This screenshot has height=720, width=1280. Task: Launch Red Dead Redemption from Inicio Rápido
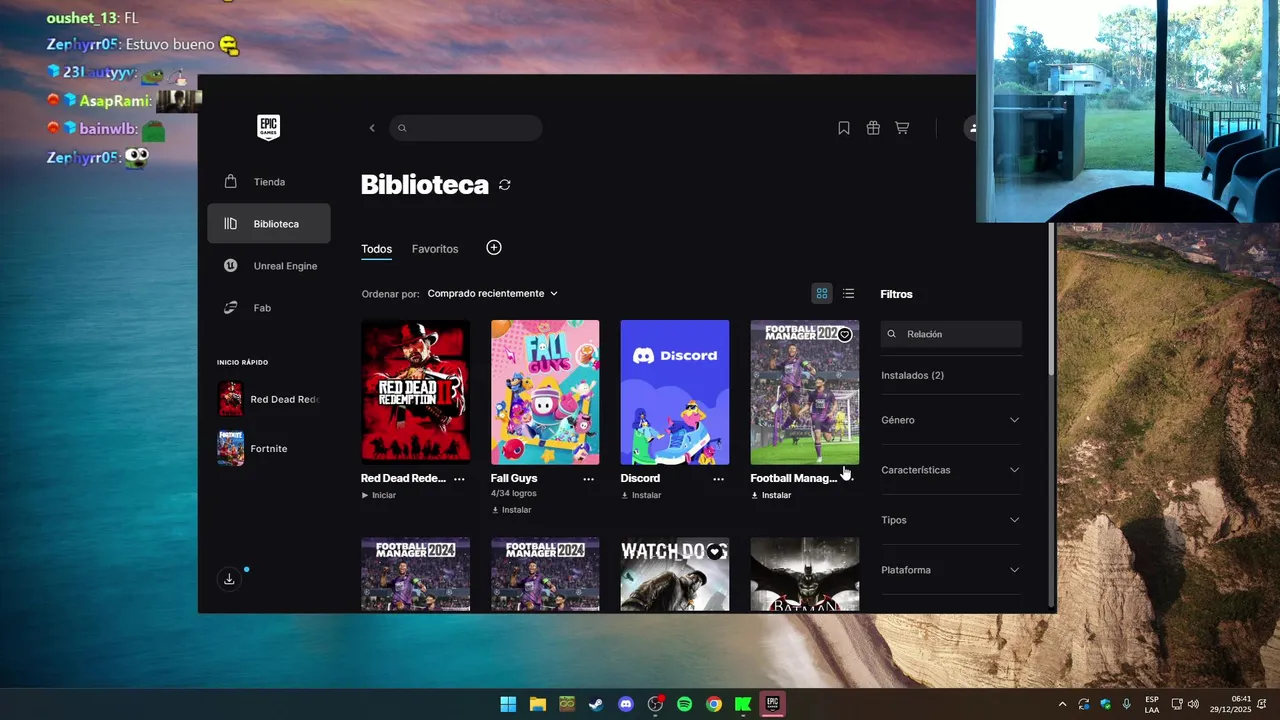(268, 399)
